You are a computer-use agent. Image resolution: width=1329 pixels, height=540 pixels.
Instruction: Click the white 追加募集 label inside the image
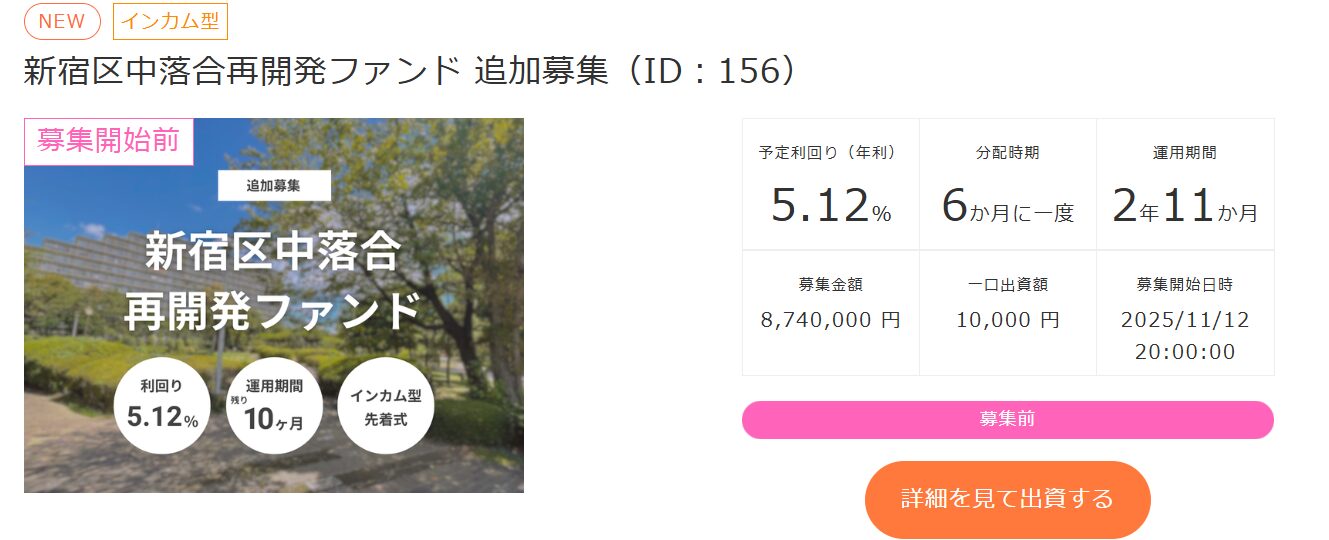coord(273,186)
